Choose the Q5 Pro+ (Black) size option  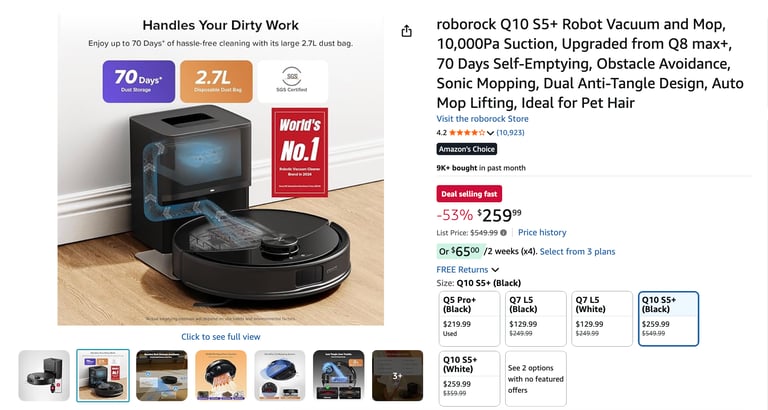coord(469,318)
